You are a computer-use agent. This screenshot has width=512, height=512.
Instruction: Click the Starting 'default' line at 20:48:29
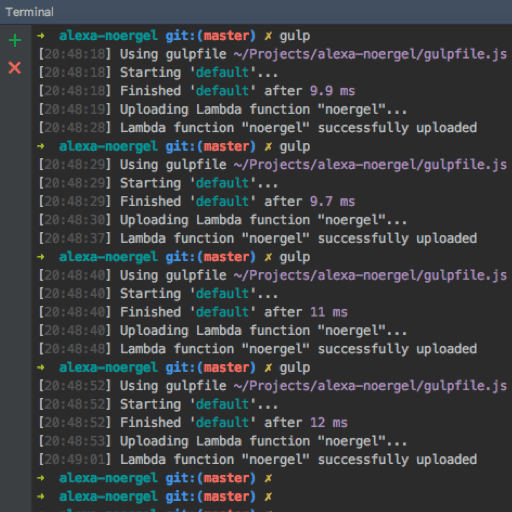point(158,183)
